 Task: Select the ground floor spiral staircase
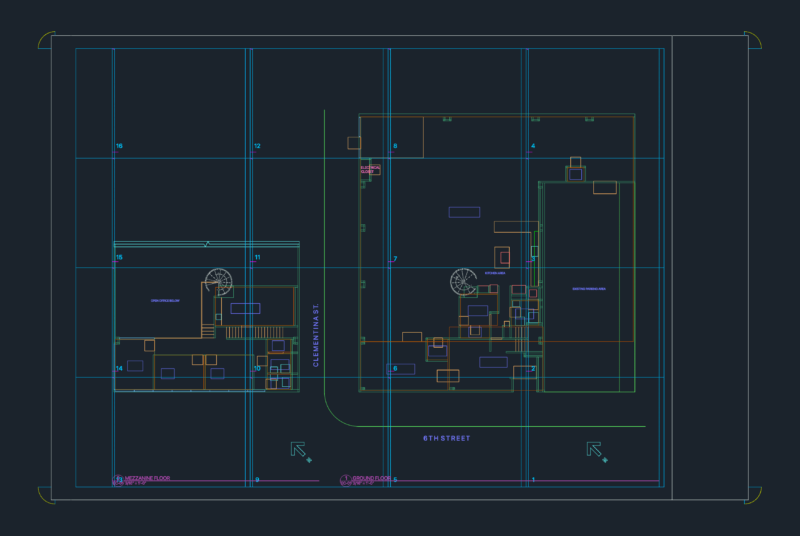(463, 282)
